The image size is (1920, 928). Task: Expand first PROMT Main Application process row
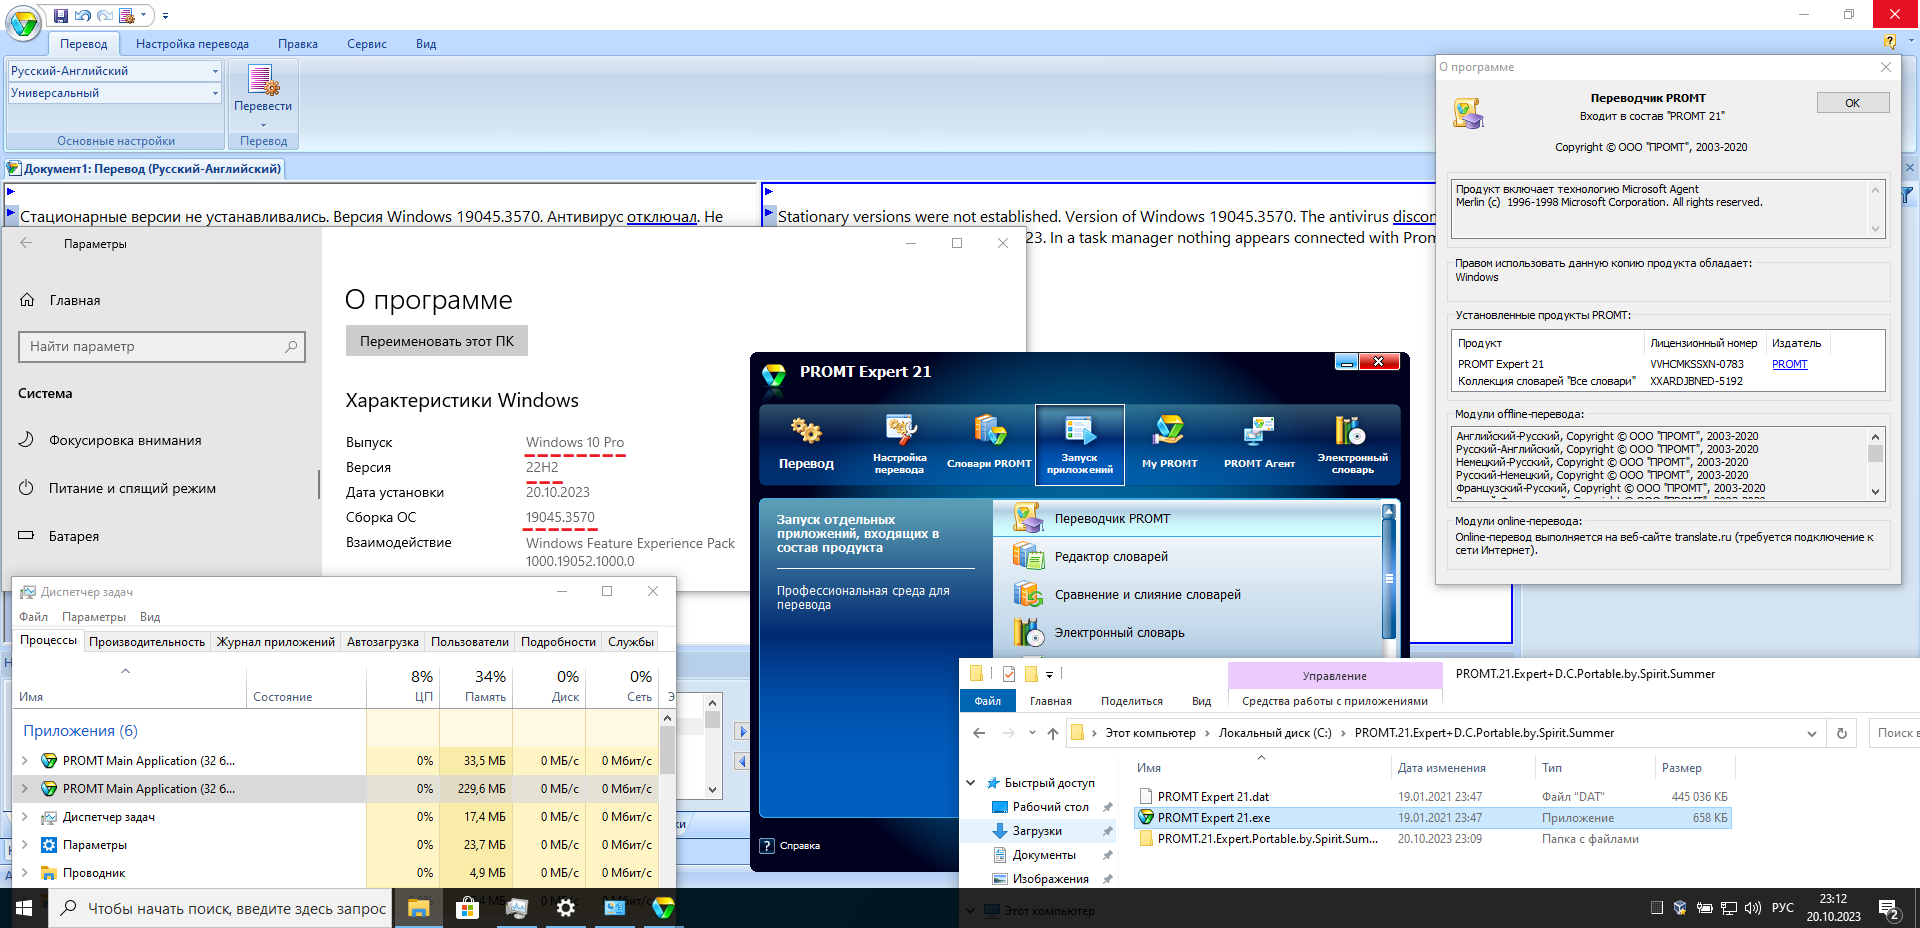point(25,761)
